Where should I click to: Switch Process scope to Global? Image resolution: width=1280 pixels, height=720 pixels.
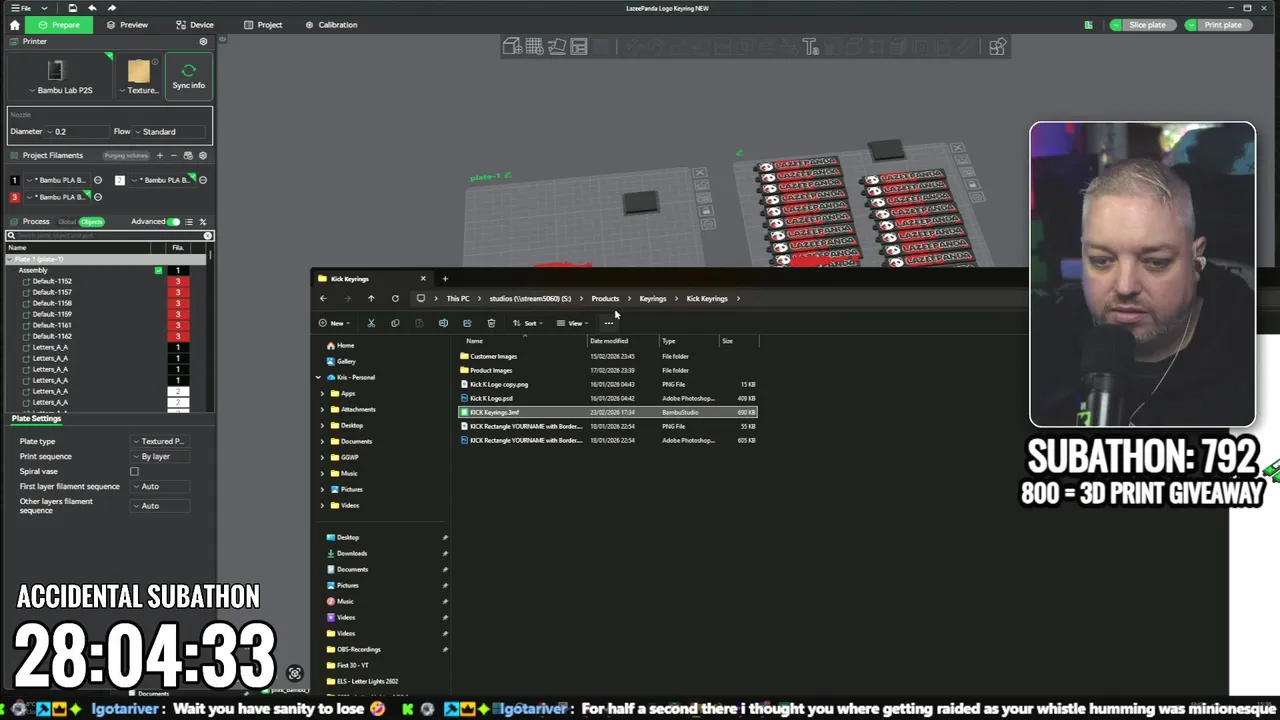[x=67, y=222]
